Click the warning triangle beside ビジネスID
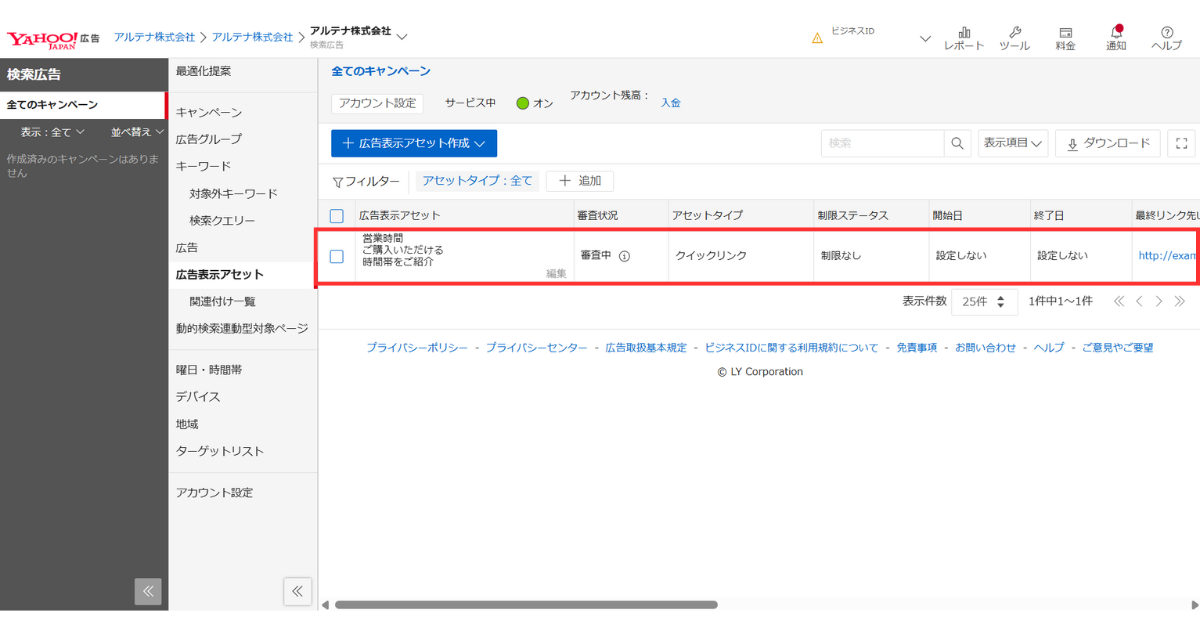The image size is (1200, 630). click(817, 38)
